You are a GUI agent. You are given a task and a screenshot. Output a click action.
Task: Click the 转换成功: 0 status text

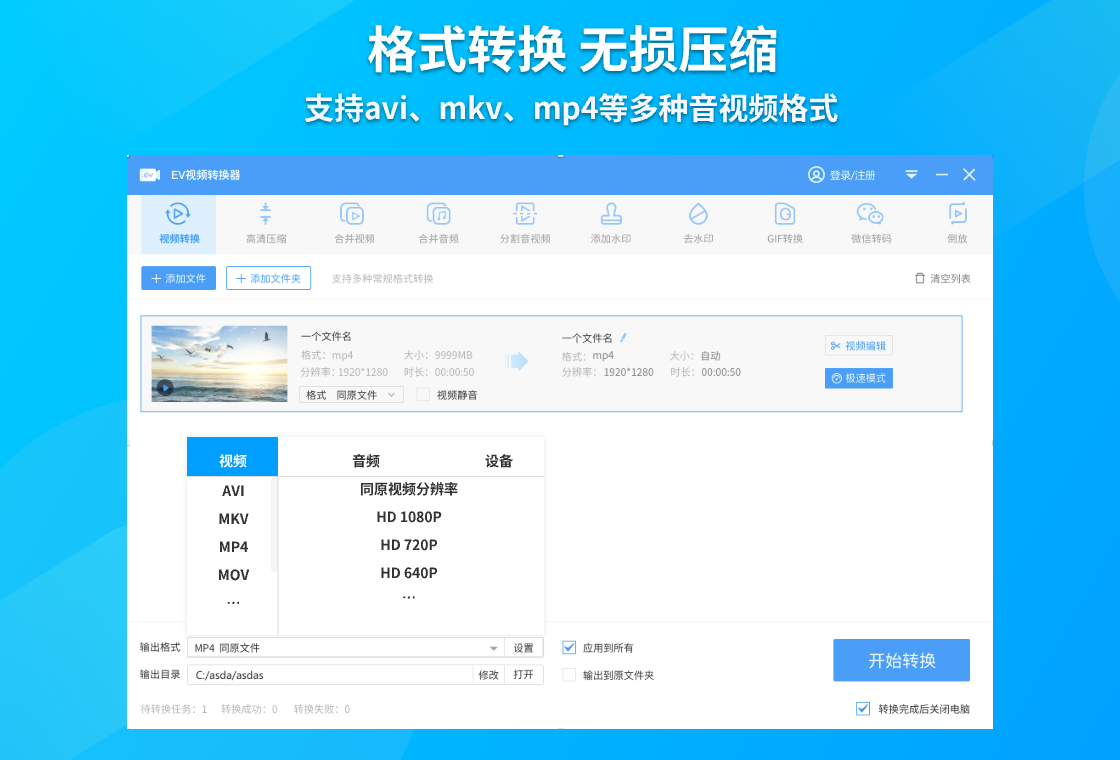pyautogui.click(x=249, y=709)
